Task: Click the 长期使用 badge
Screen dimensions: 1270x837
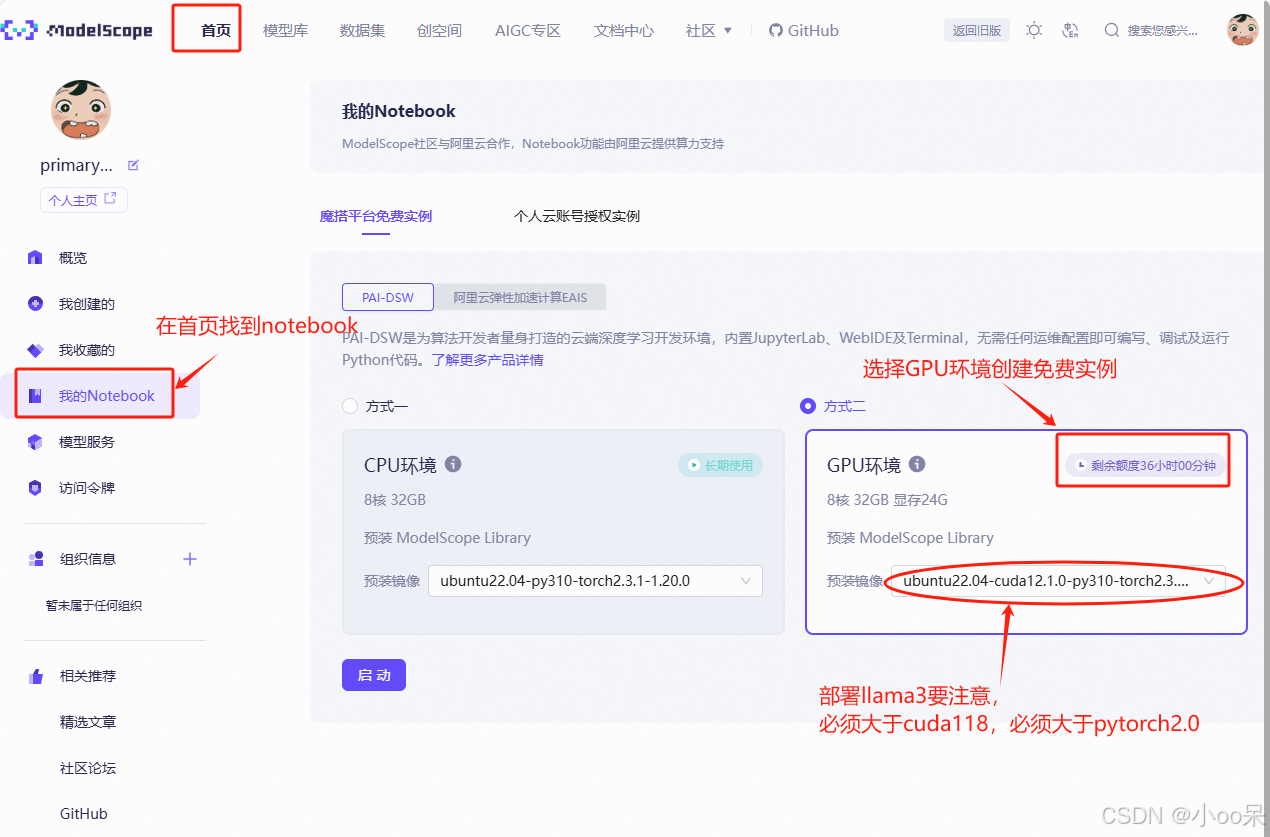Action: [x=721, y=465]
